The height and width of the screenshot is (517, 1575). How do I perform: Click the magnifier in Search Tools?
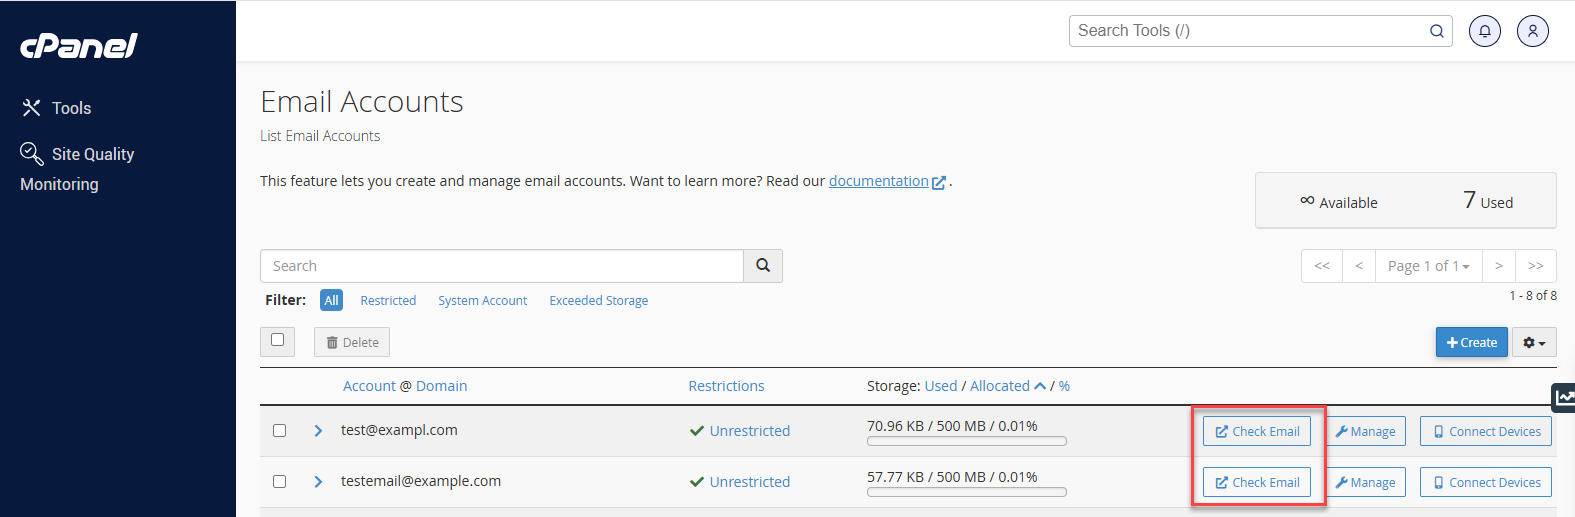tap(1437, 31)
